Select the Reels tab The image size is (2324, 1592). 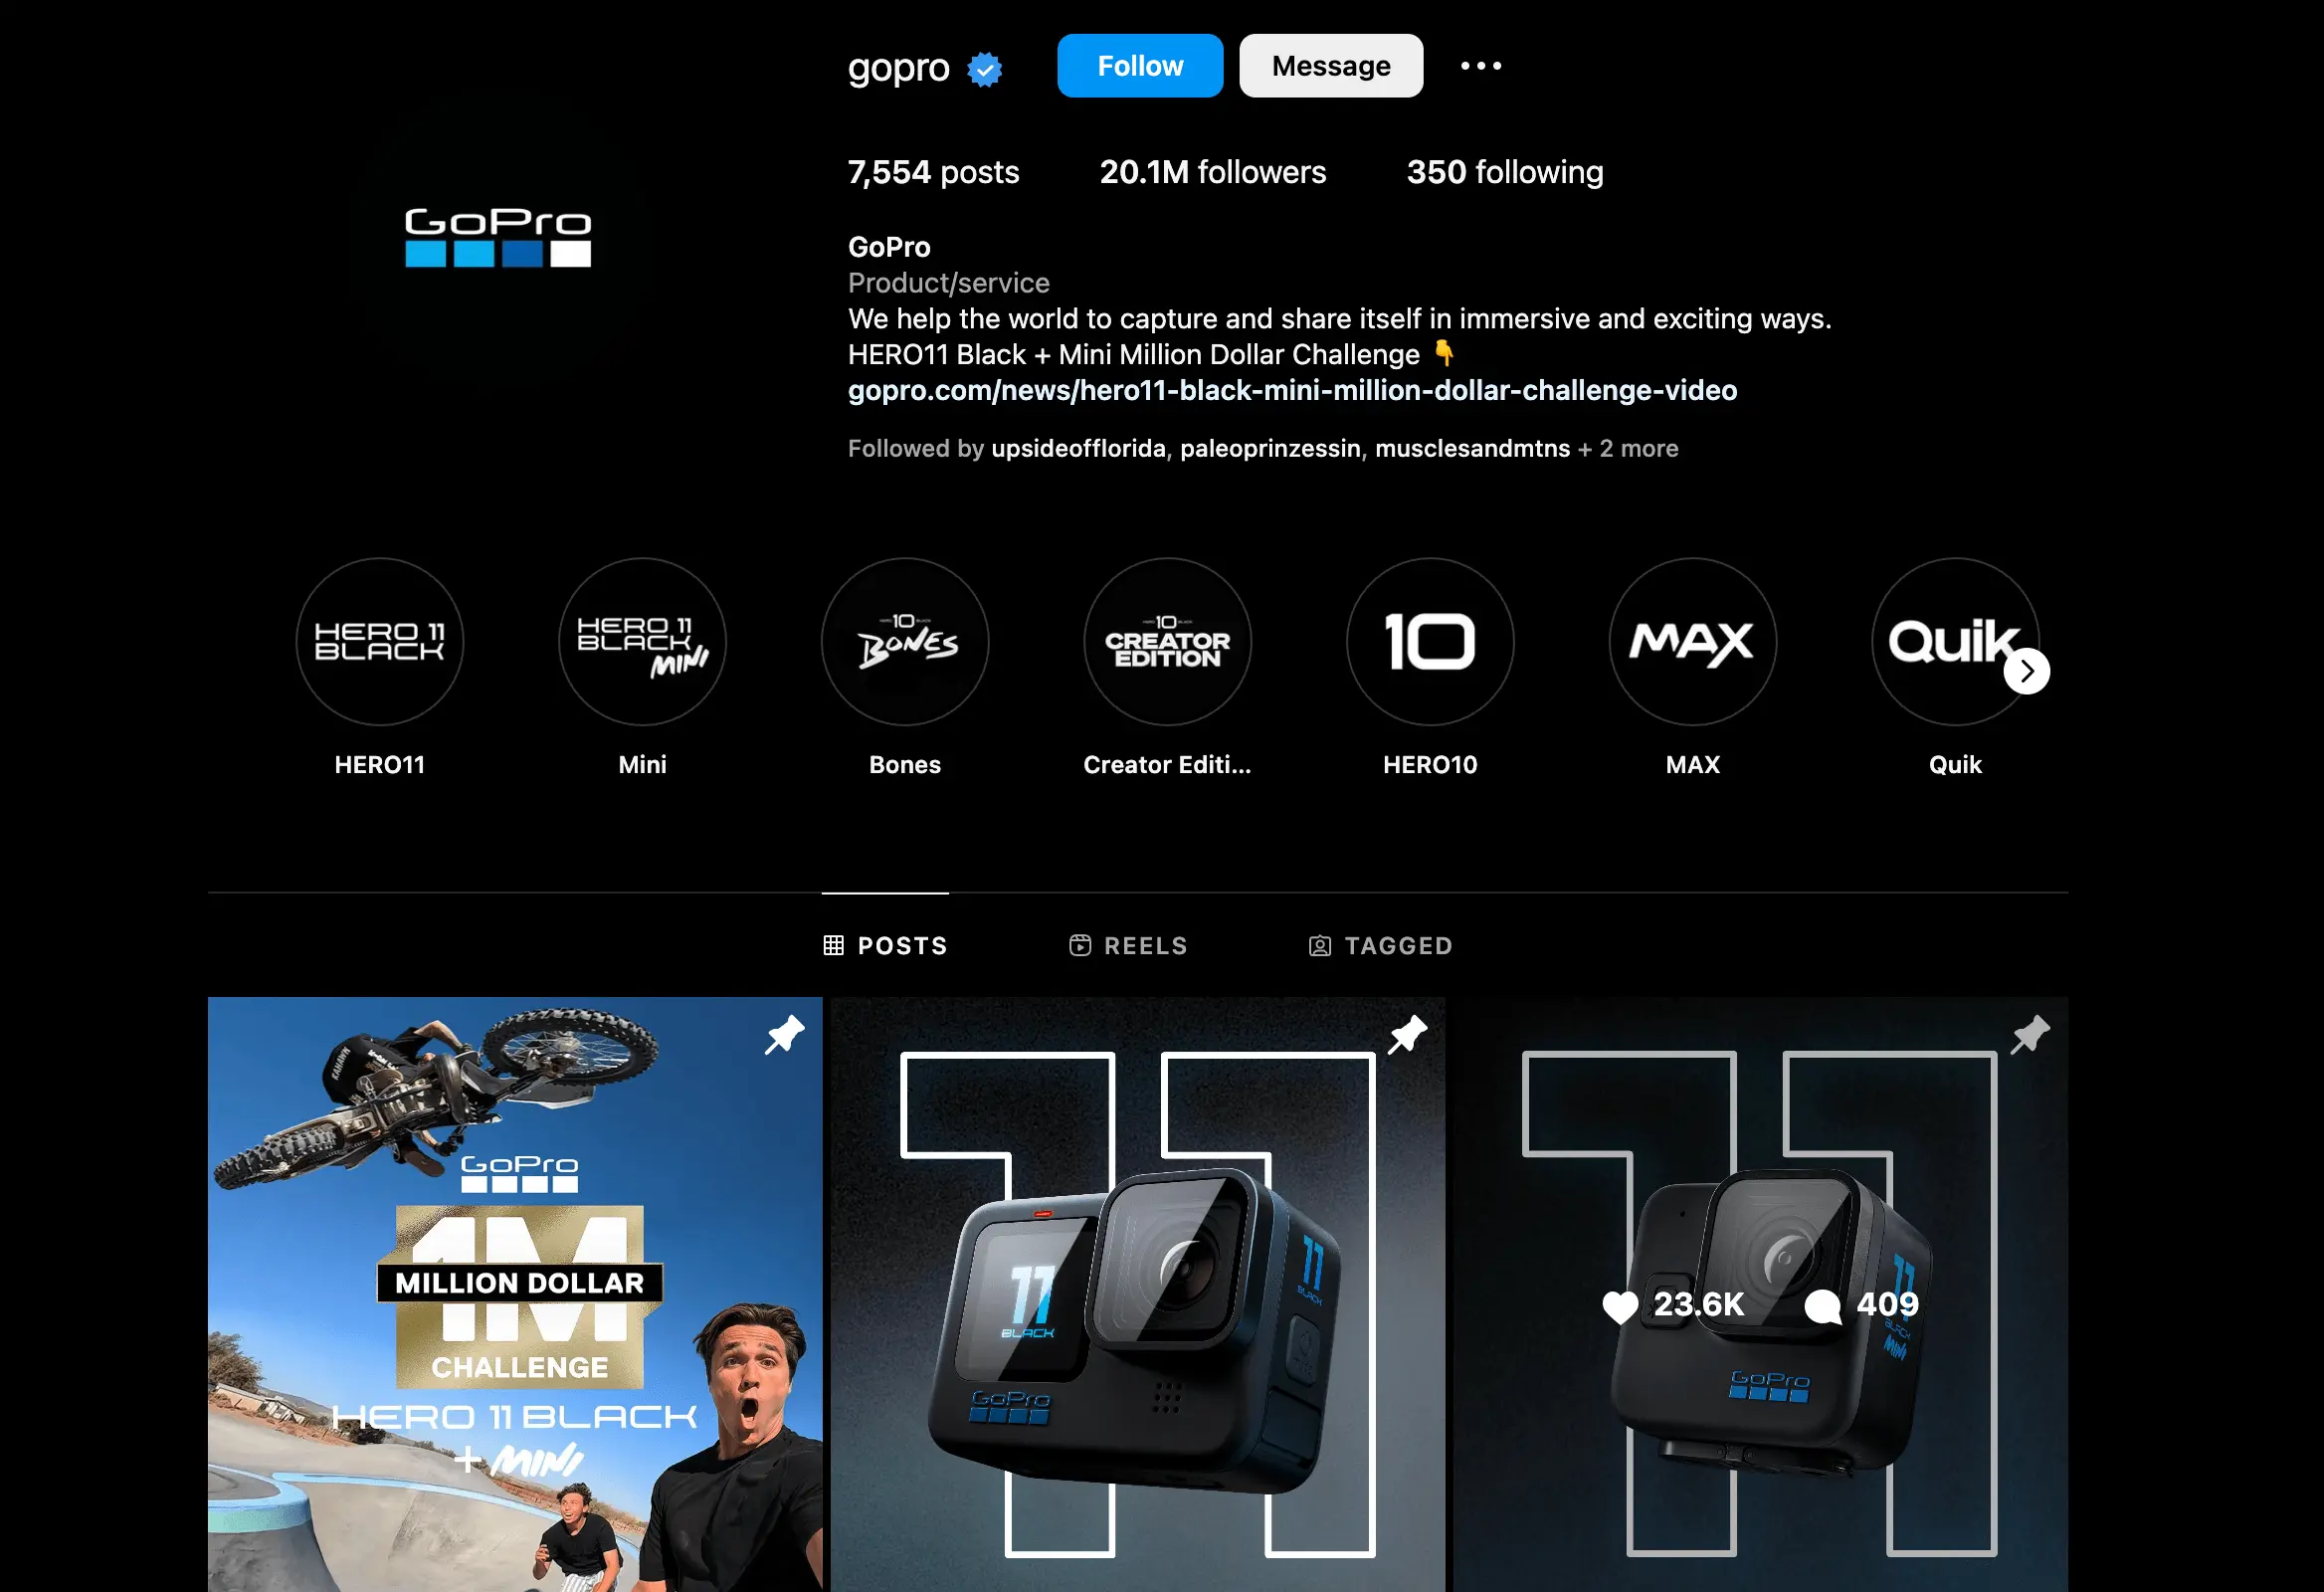pos(1126,945)
